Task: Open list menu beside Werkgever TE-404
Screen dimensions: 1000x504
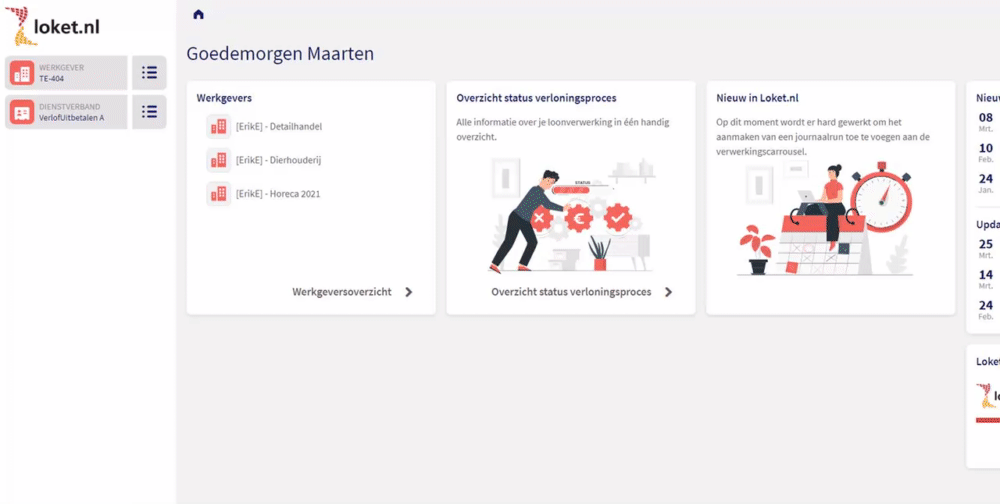Action: click(x=149, y=73)
